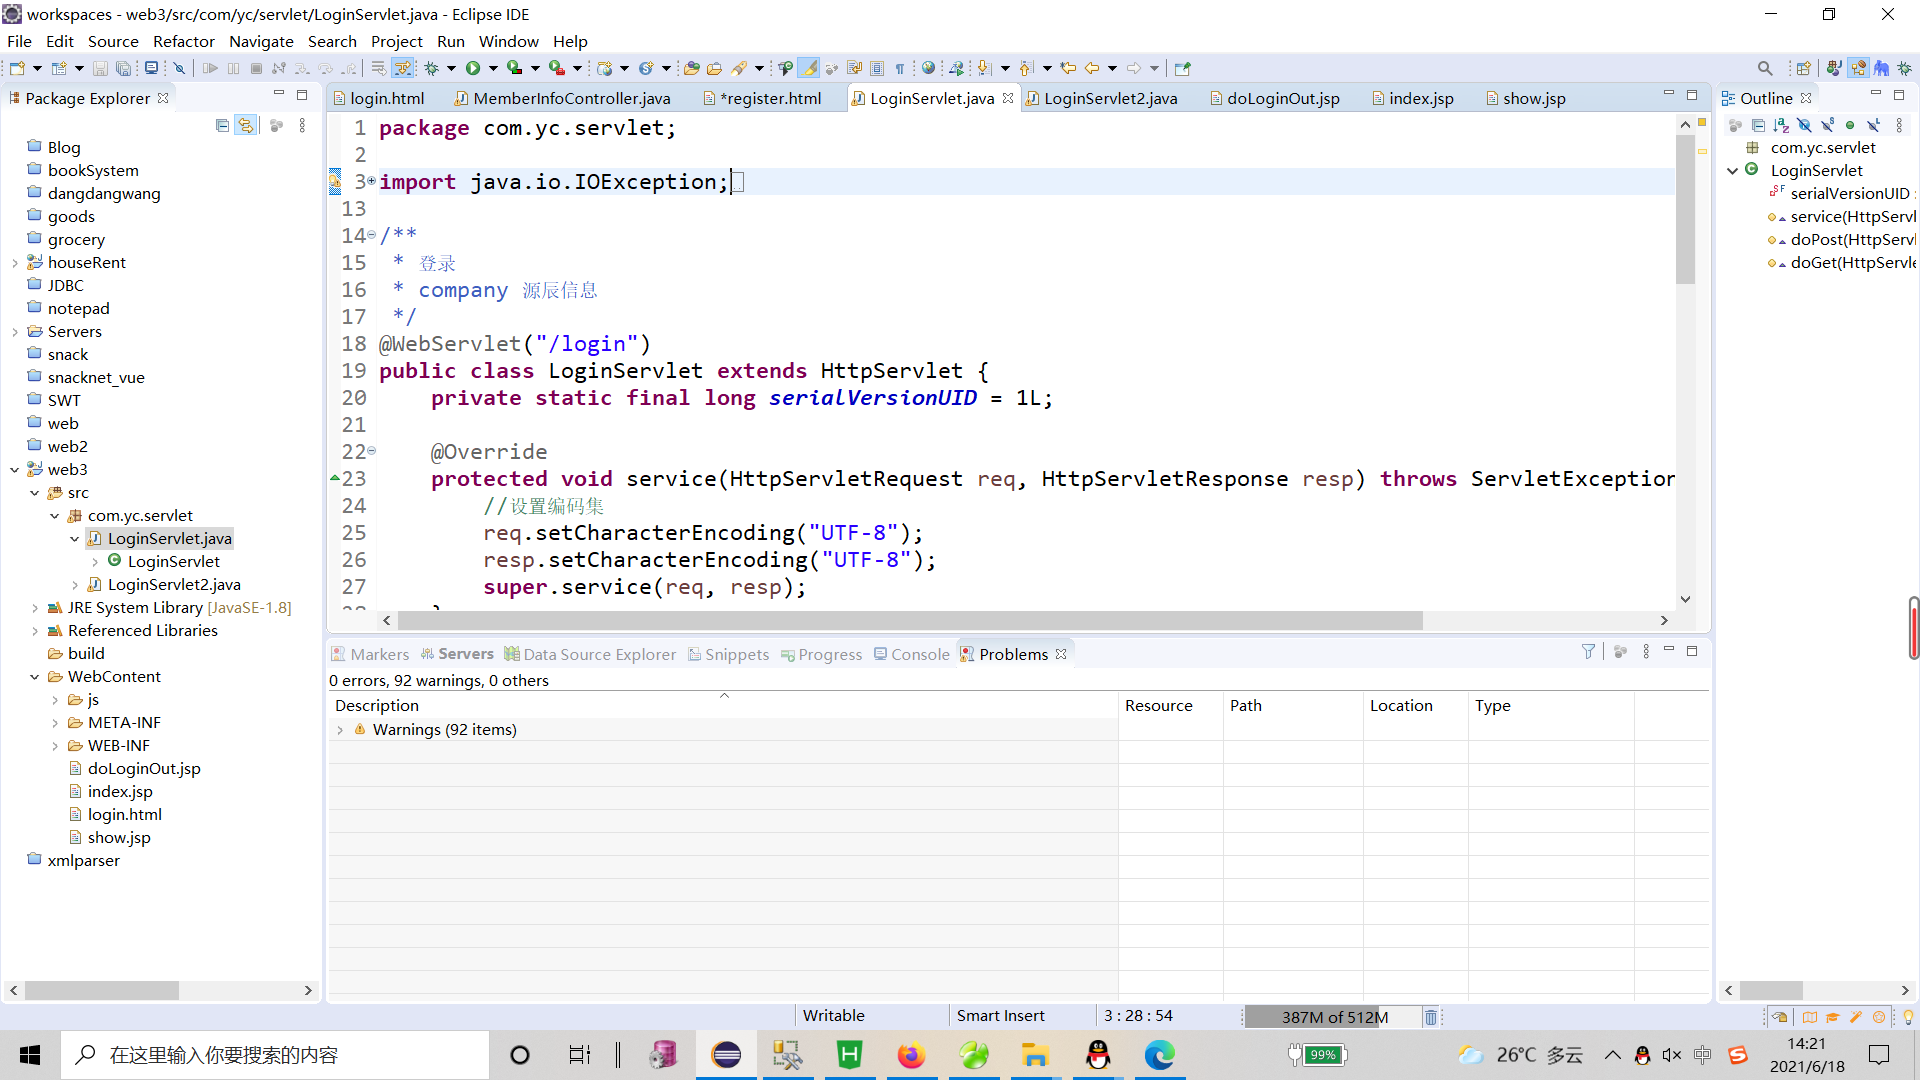Collapse the WebContent folder
Viewport: 1920px width, 1080px height.
(35, 677)
